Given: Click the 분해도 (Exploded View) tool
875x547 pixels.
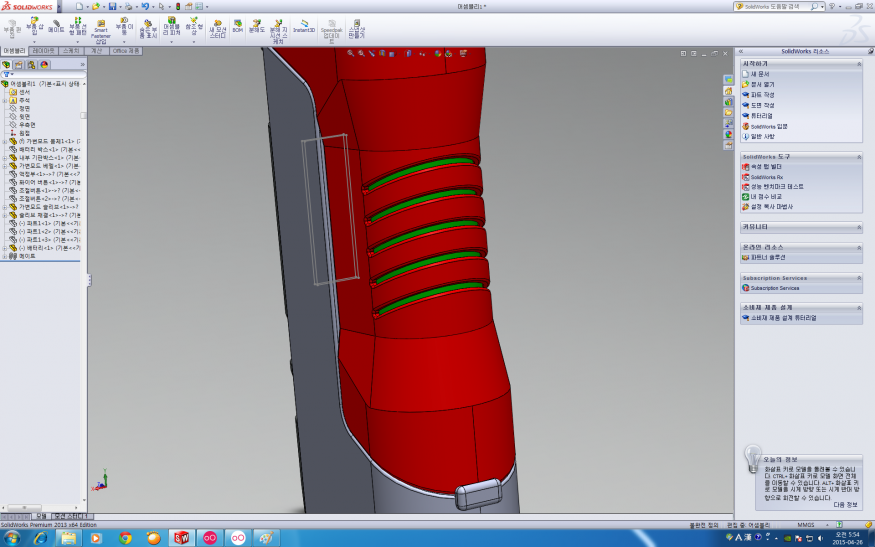Looking at the screenshot, I should coord(256,26).
